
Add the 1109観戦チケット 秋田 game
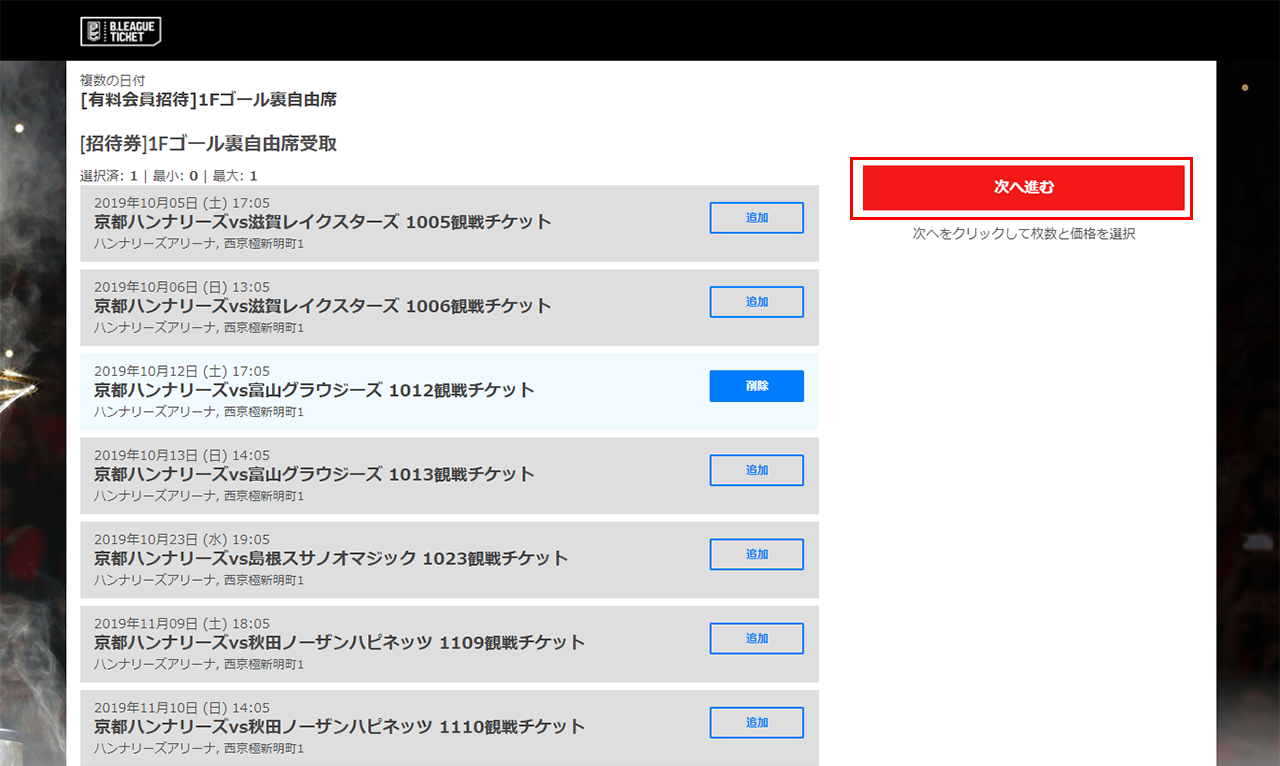coord(757,638)
